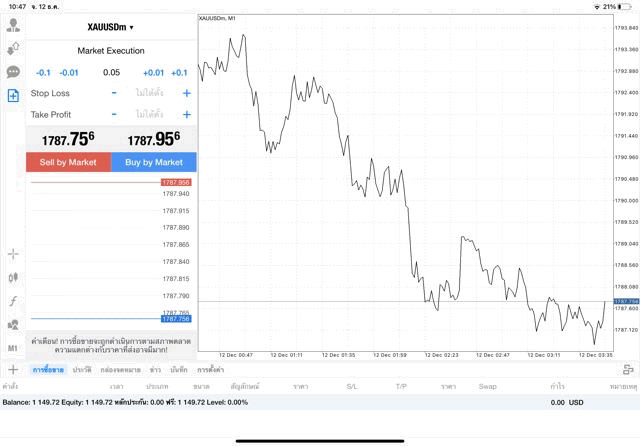Viewport: 640px width, 447px height.
Task: Increase Stop Loss with plus button
Action: click(x=186, y=93)
